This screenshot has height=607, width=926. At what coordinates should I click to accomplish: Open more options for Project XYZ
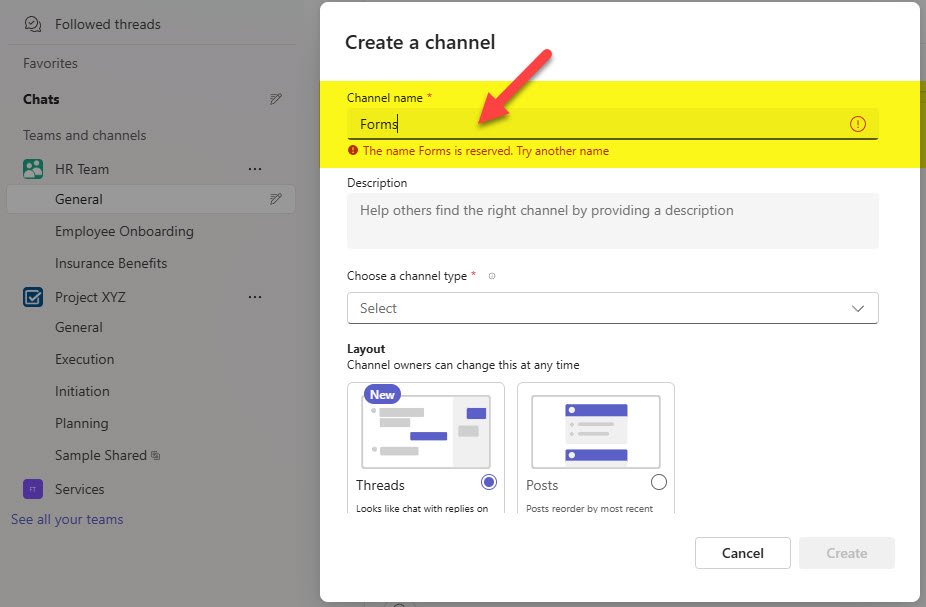[255, 297]
